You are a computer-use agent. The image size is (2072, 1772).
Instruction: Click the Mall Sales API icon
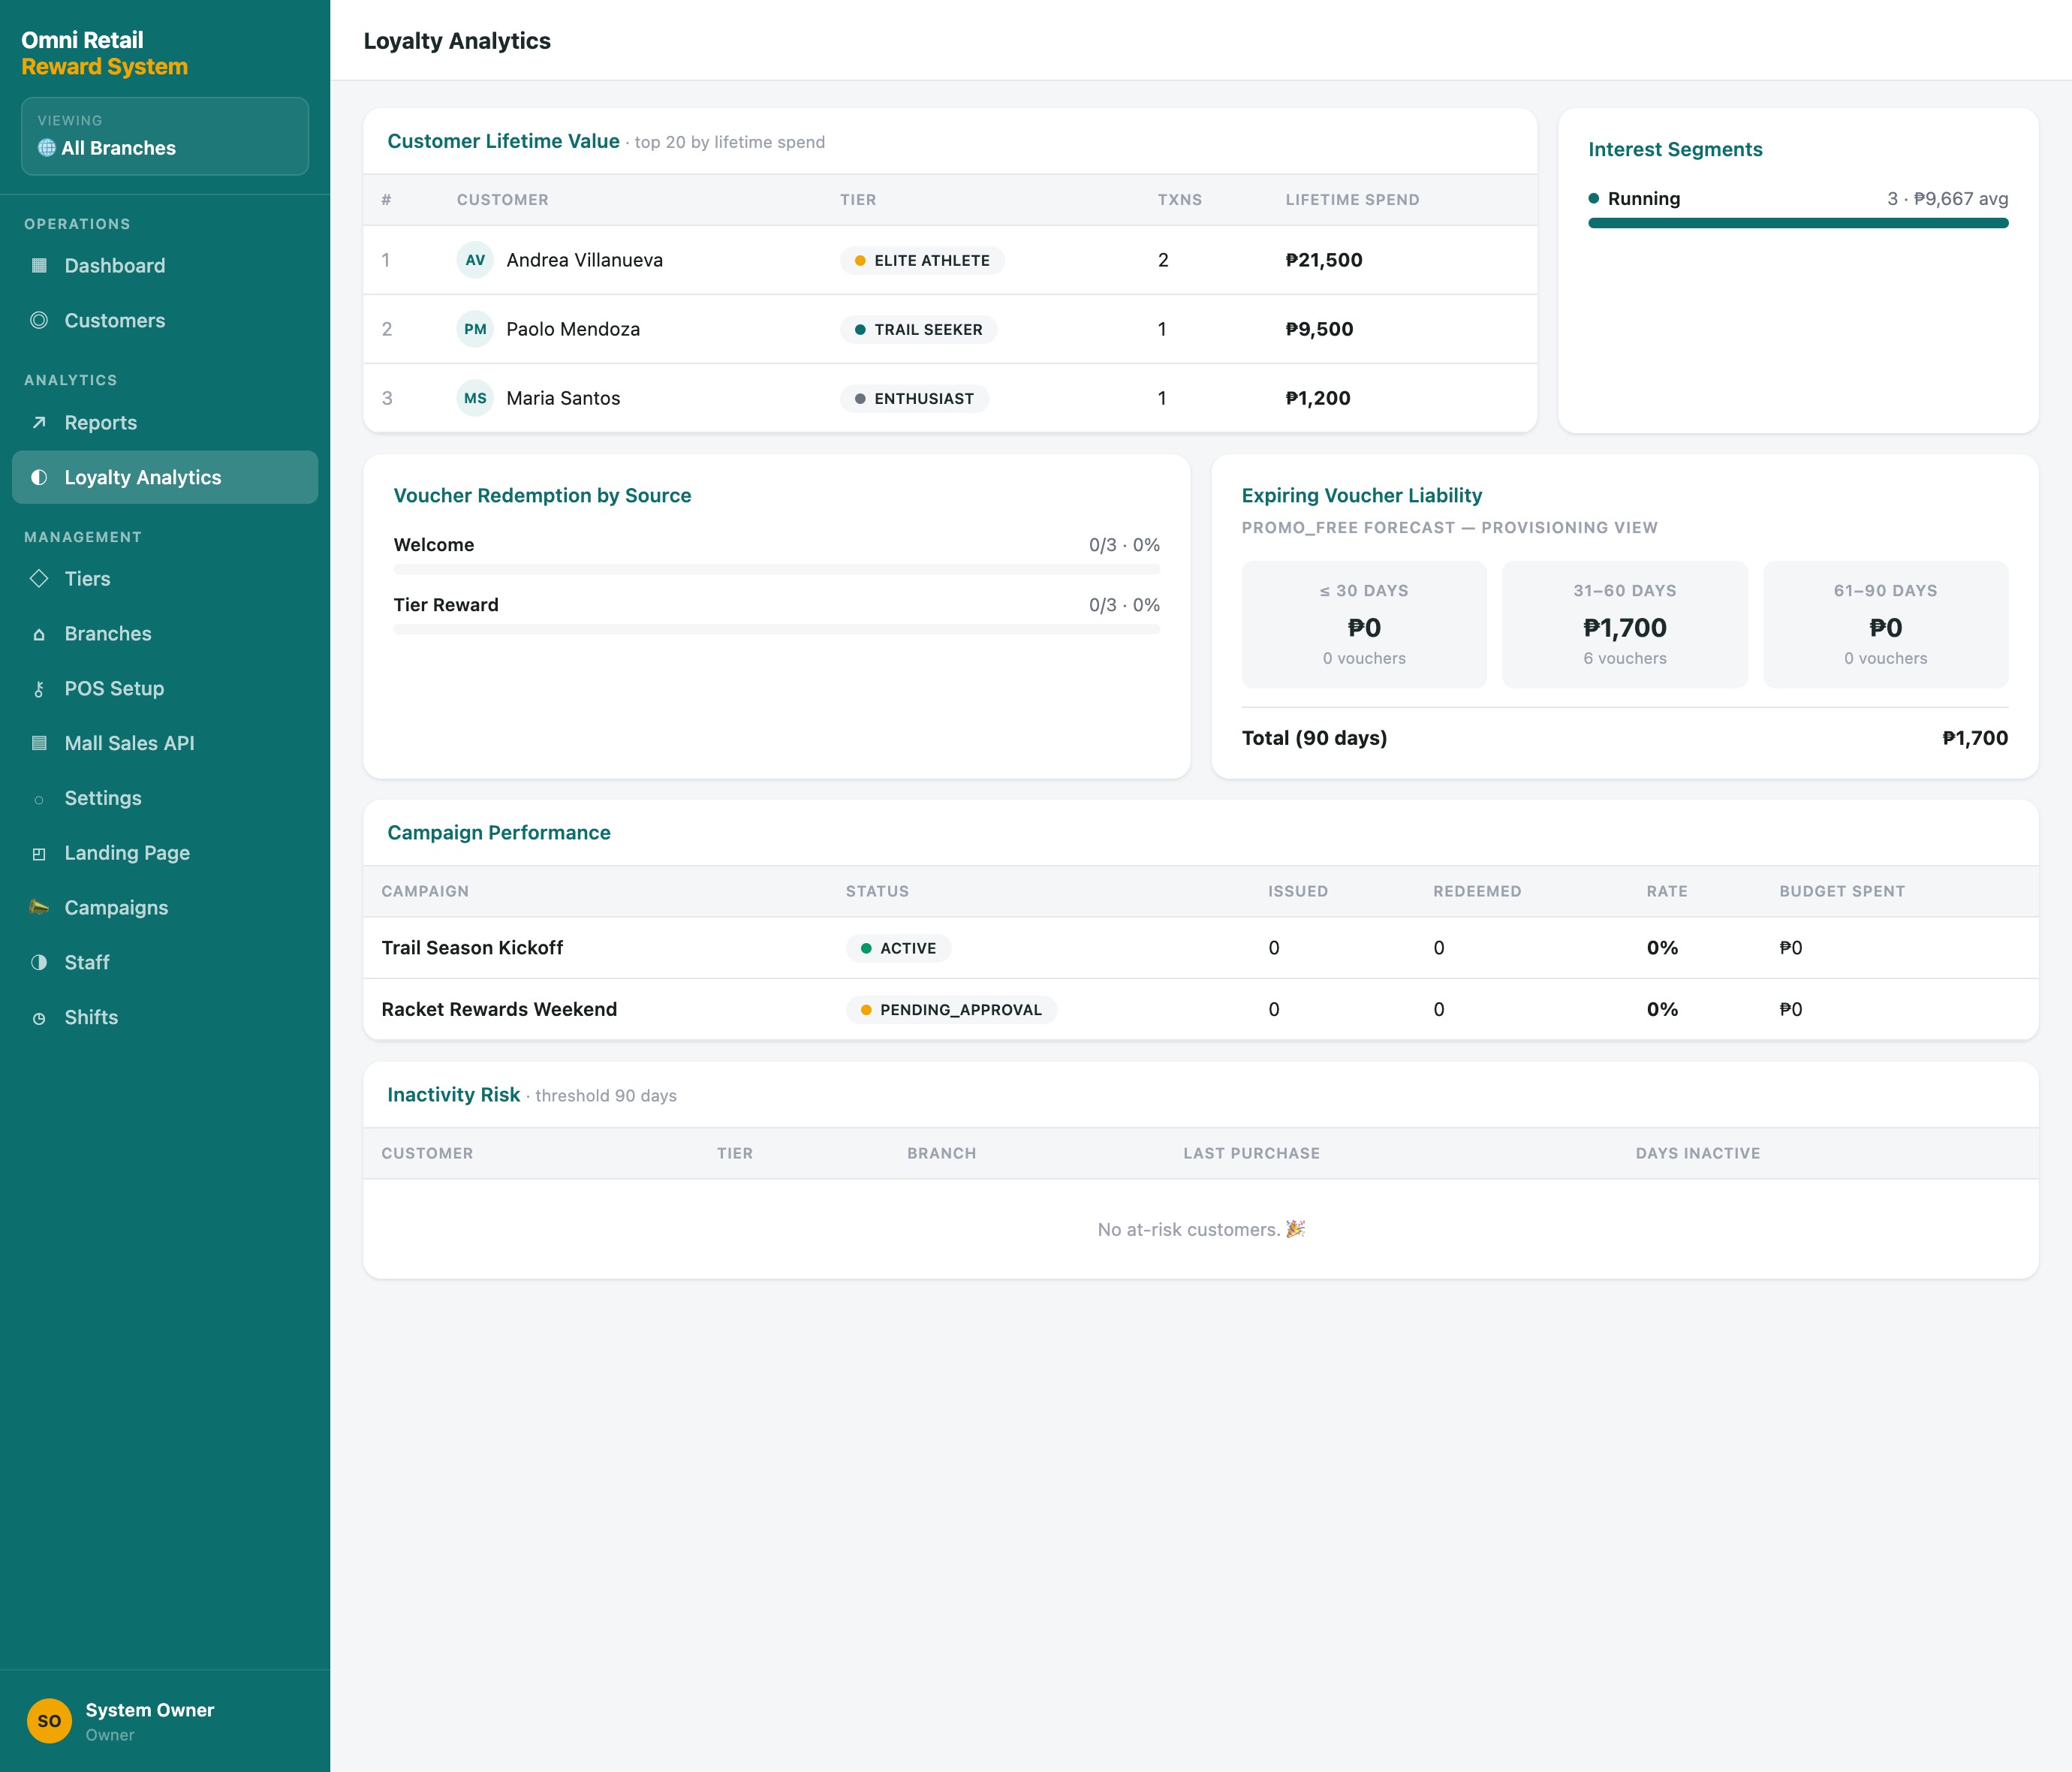(39, 743)
